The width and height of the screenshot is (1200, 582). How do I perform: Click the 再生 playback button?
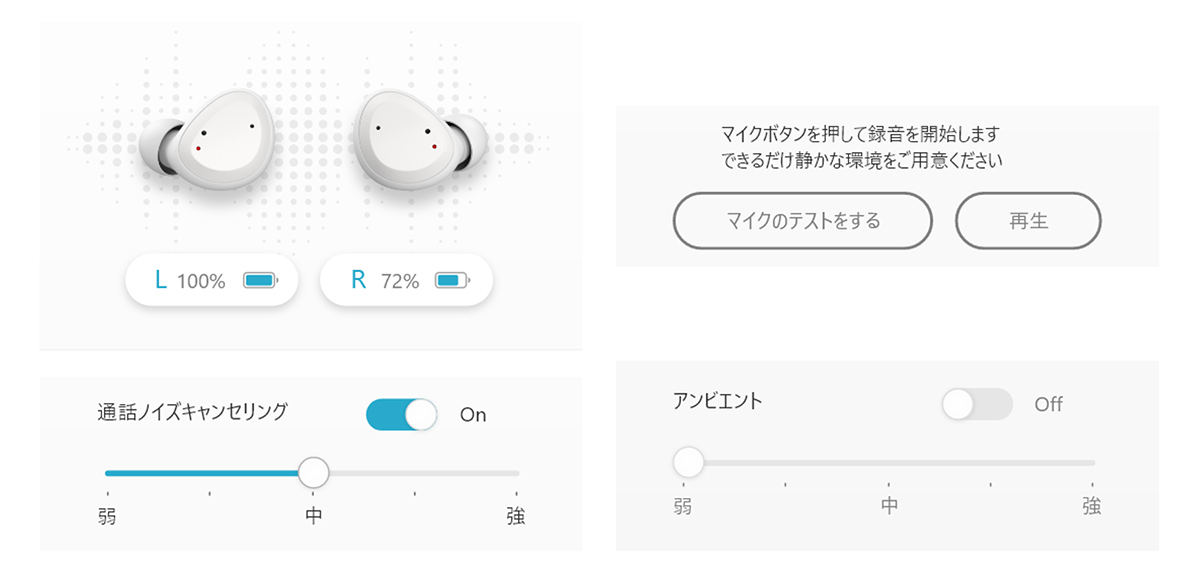(x=1028, y=221)
